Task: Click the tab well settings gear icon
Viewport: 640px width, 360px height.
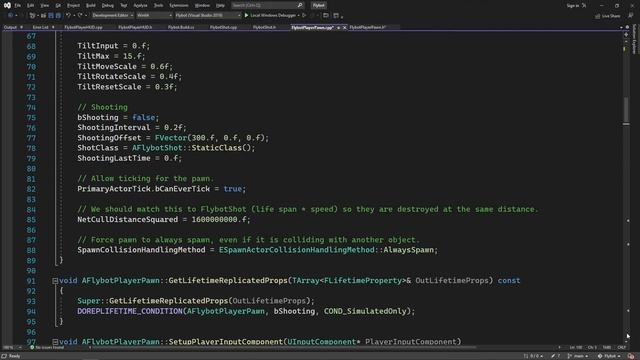Action: [x=627, y=27]
